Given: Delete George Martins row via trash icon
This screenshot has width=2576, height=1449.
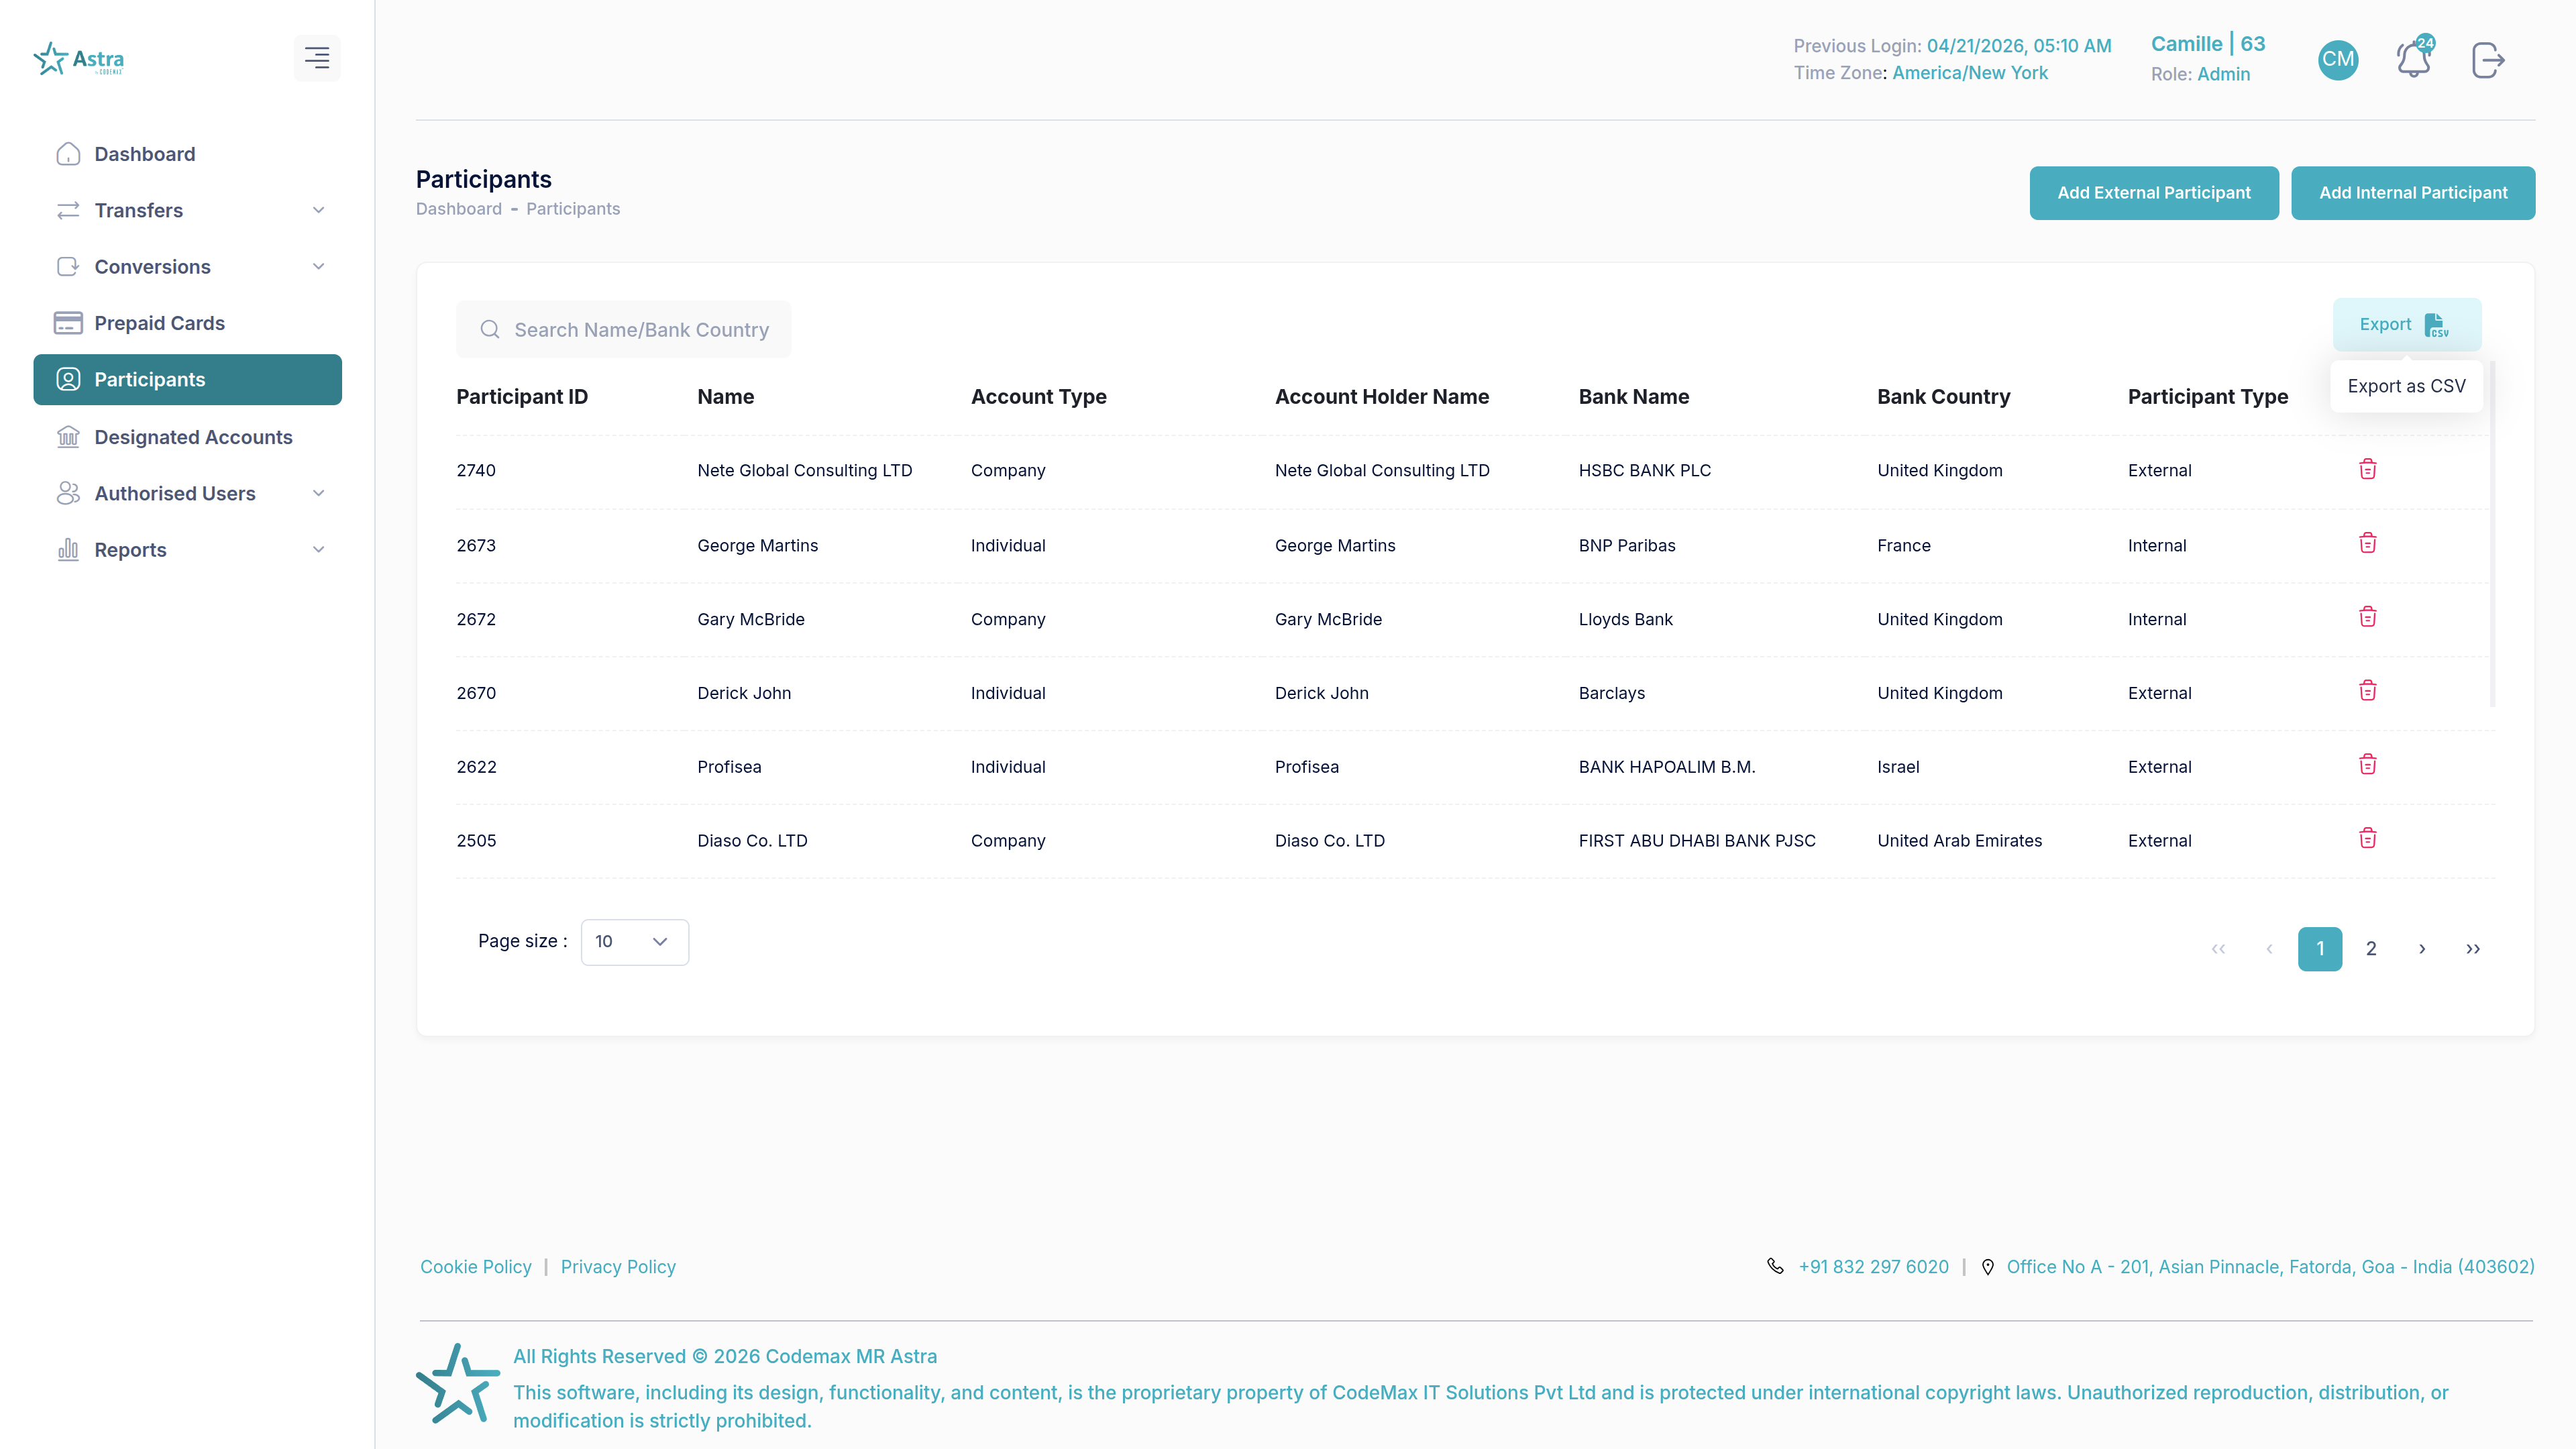Looking at the screenshot, I should 2367,543.
